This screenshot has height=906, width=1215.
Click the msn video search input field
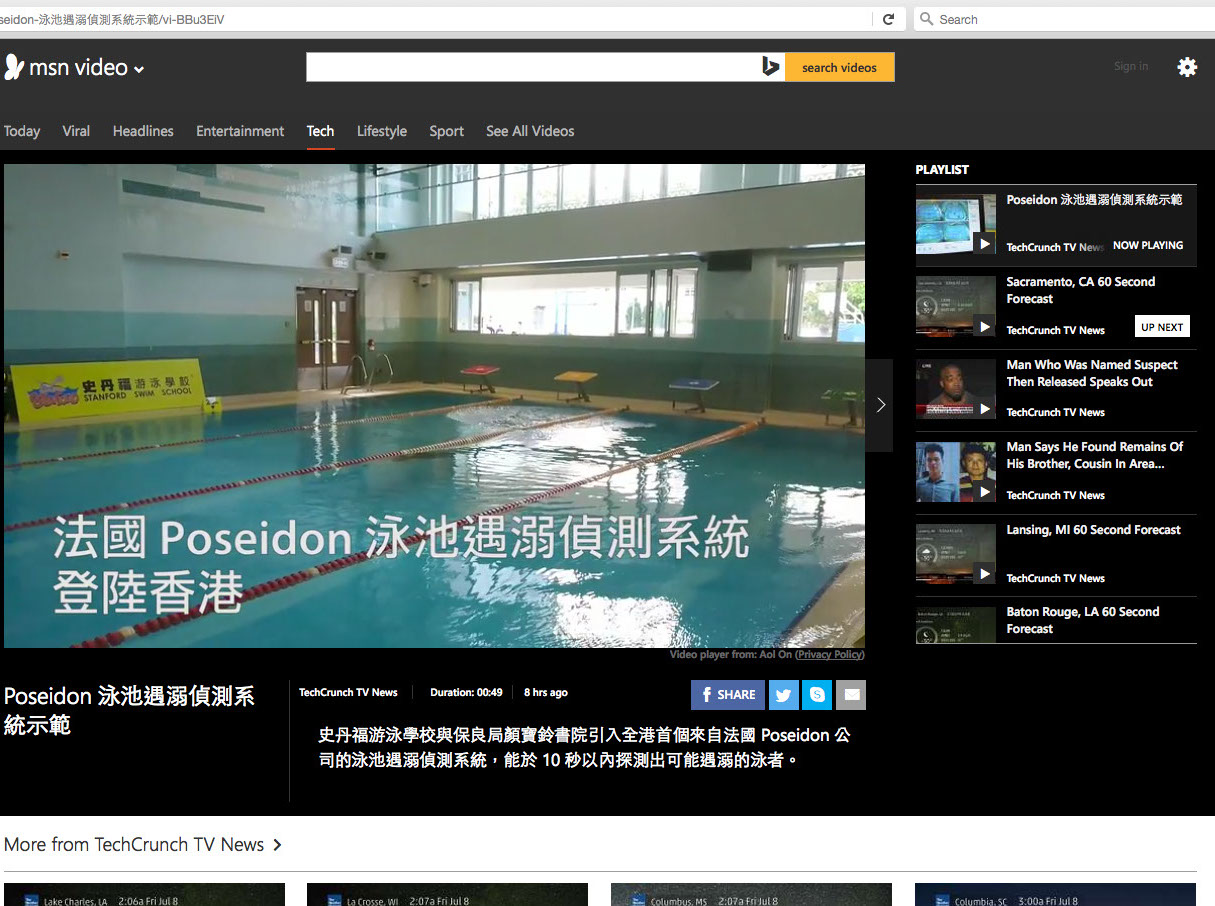pyautogui.click(x=532, y=67)
